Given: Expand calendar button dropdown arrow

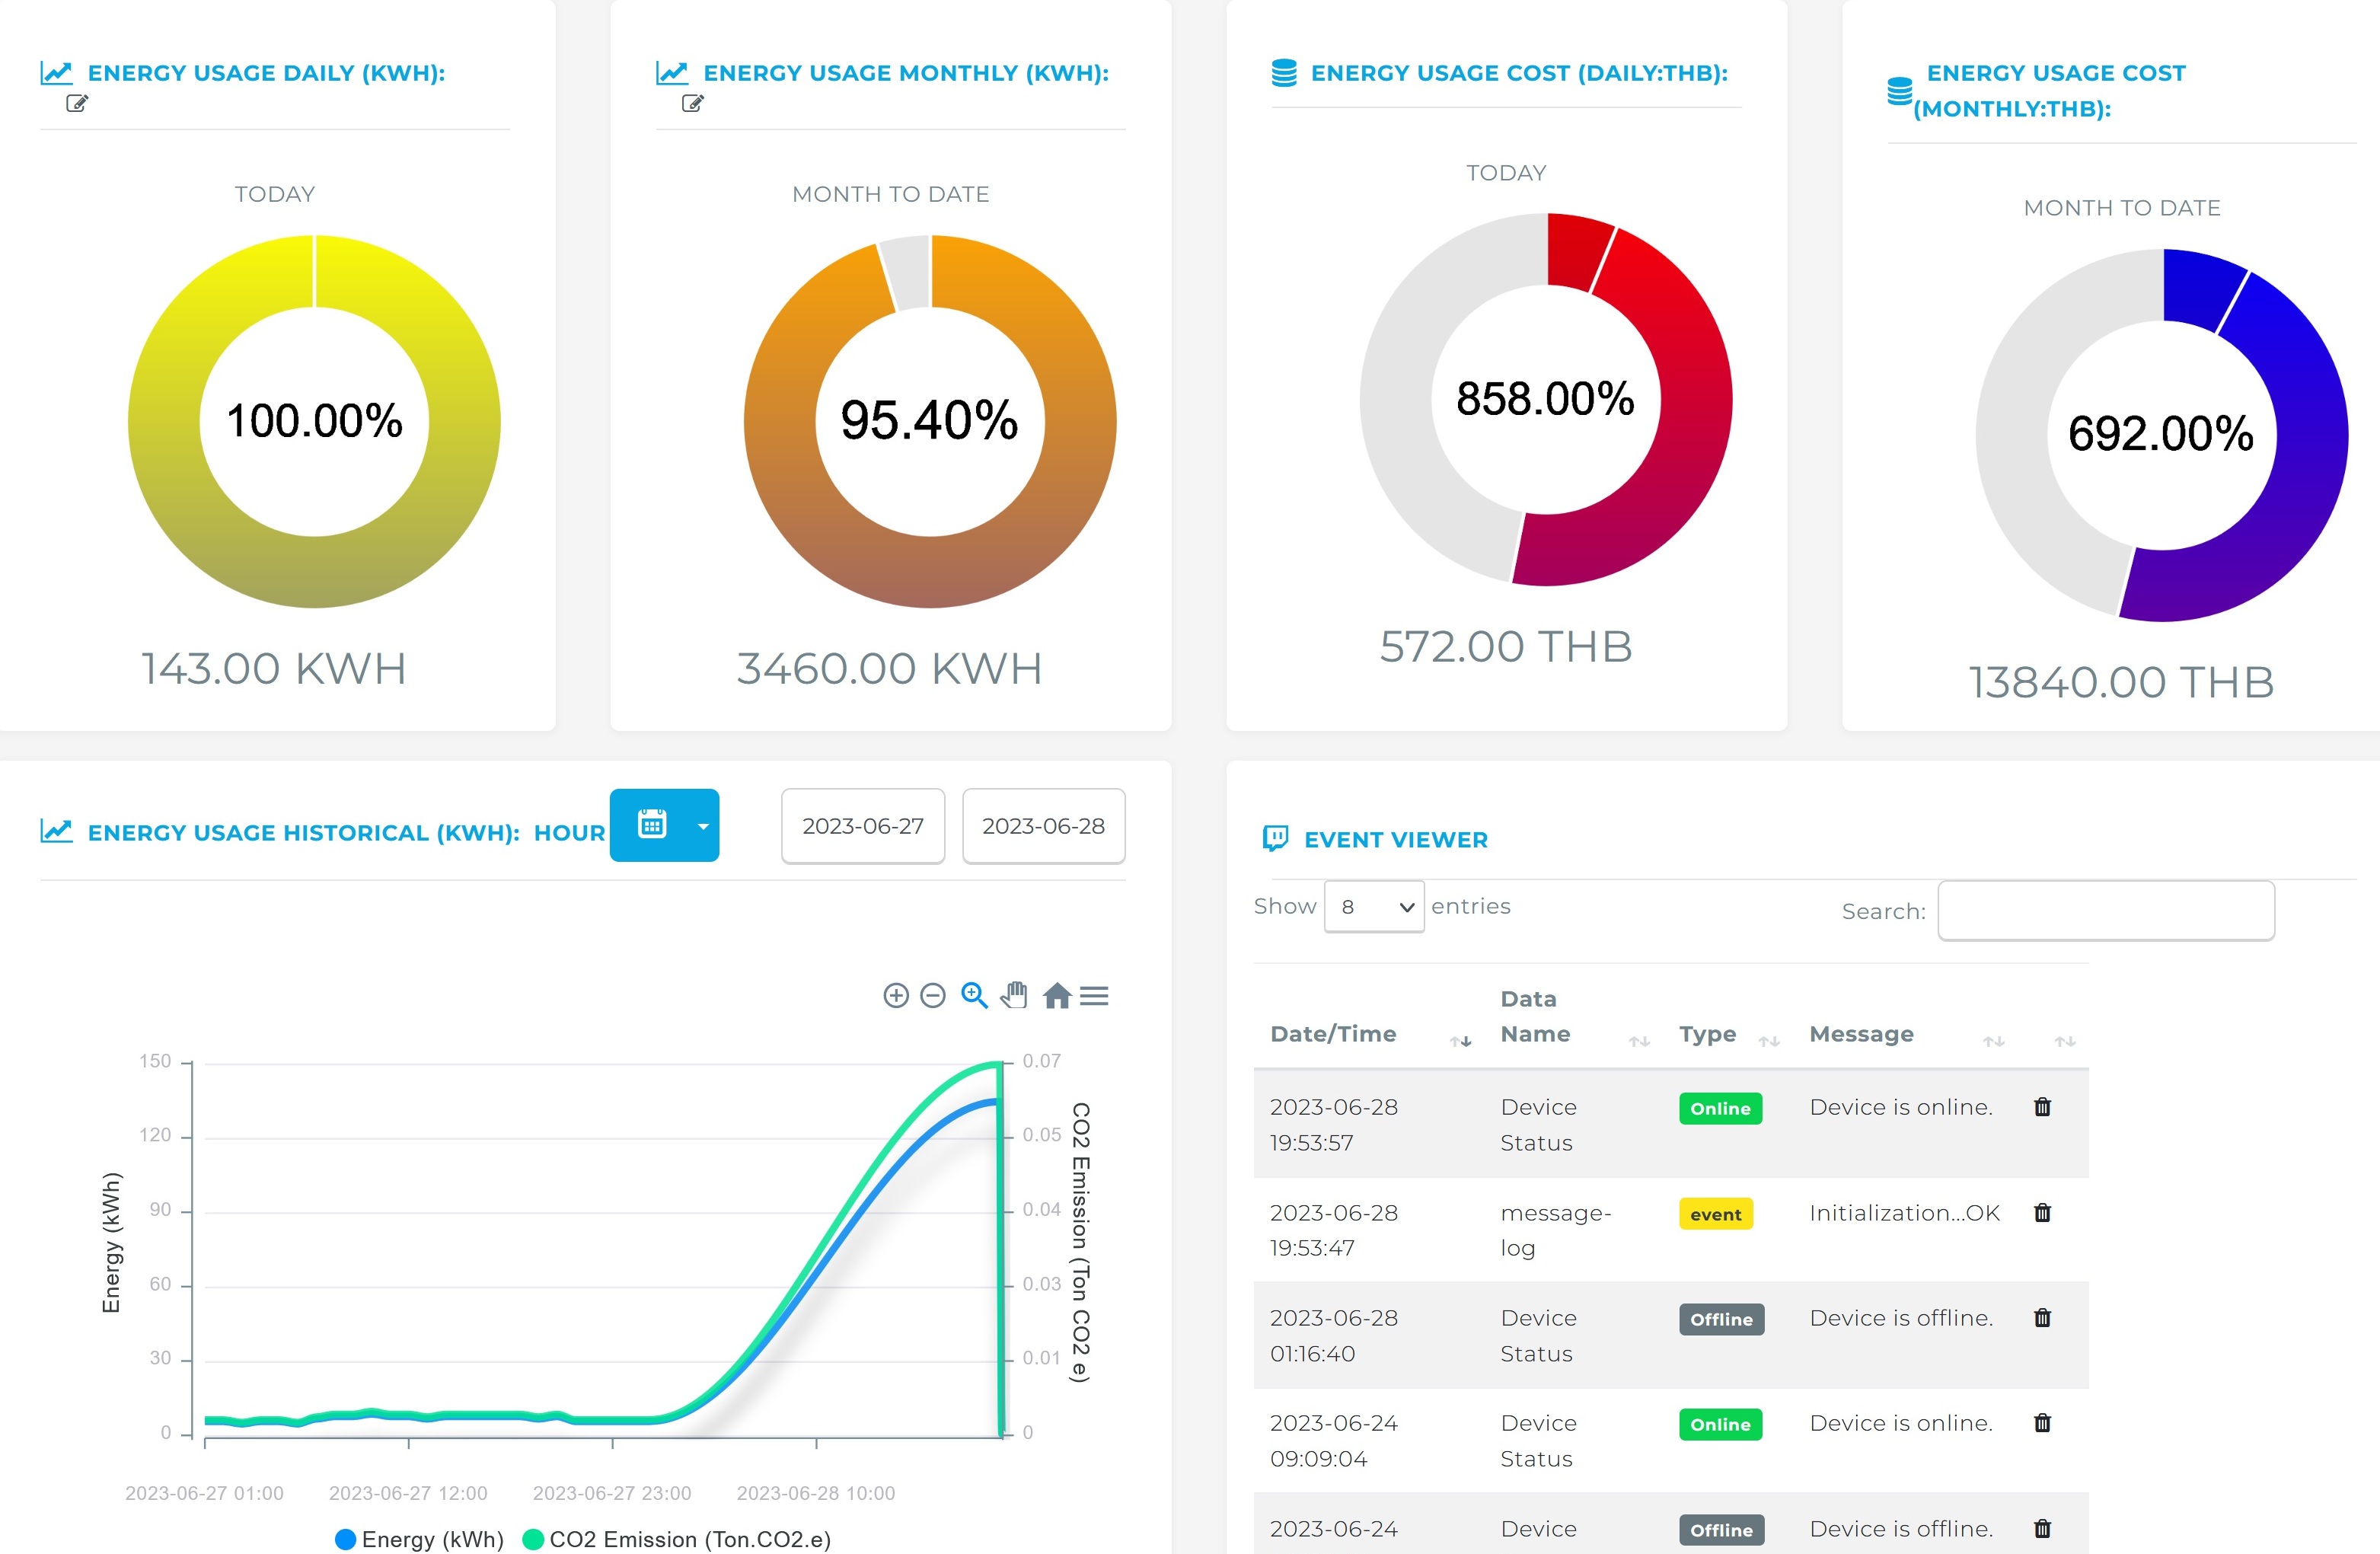Looking at the screenshot, I should point(703,826).
